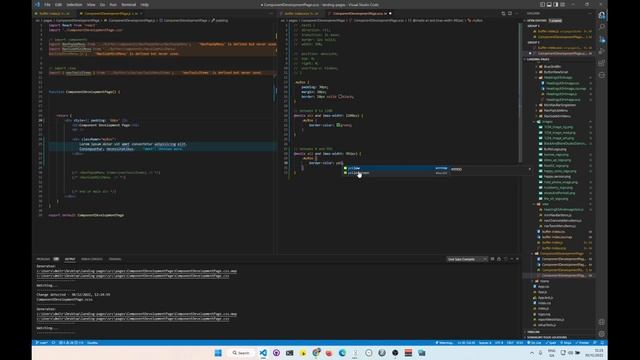Switch to the PROBLEMS panel tab
This screenshot has height=360, width=640.
47,259
